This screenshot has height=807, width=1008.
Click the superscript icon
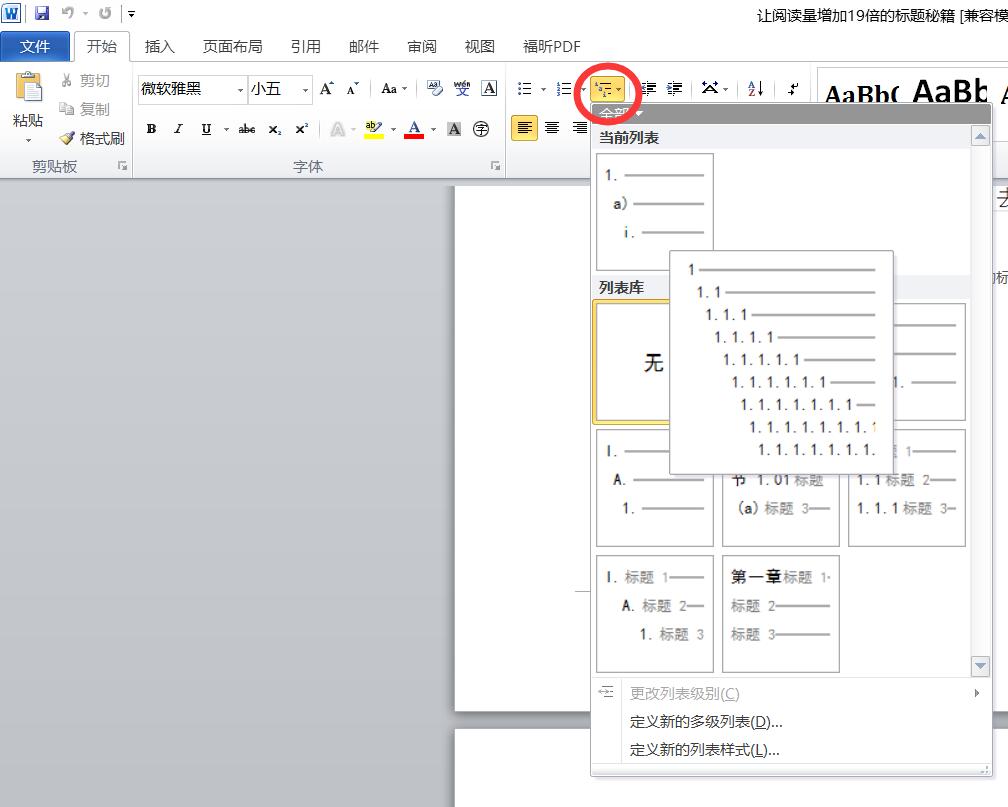pos(301,129)
